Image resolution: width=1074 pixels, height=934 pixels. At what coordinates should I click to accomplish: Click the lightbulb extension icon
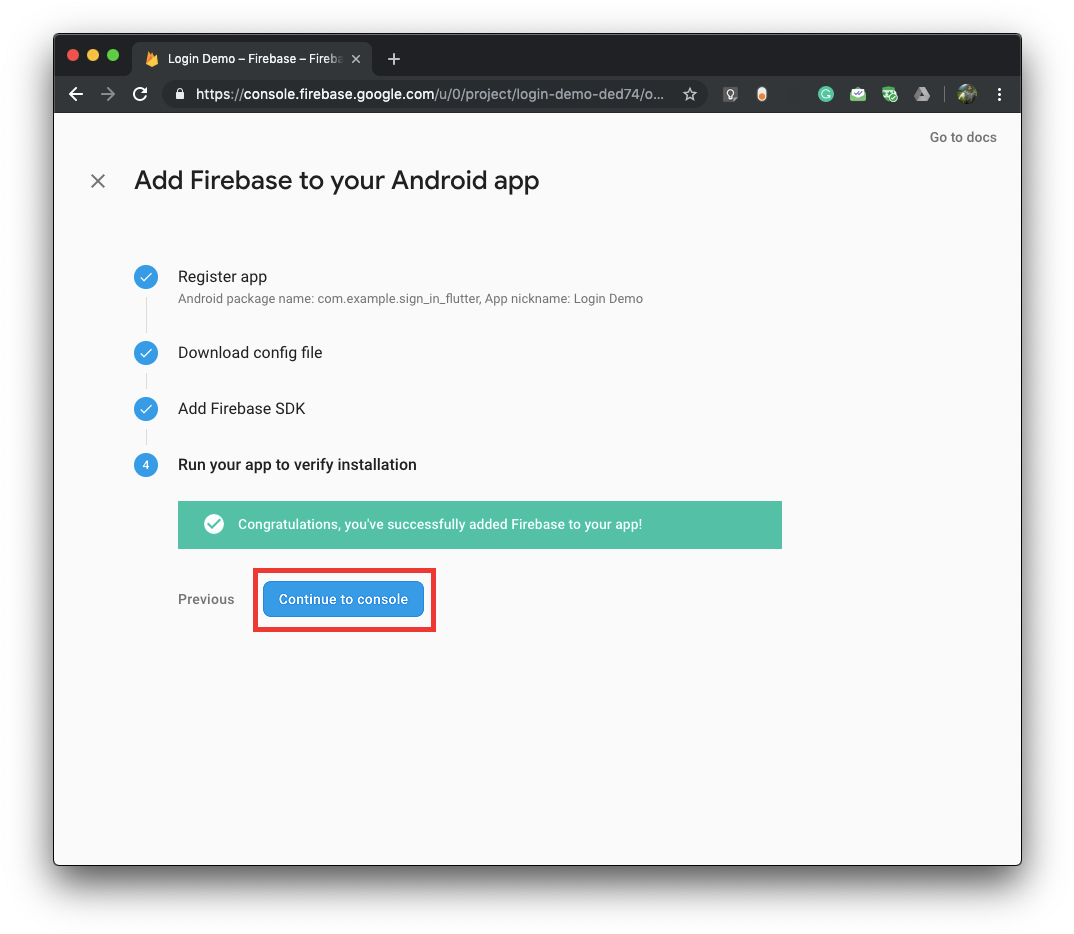pos(730,94)
